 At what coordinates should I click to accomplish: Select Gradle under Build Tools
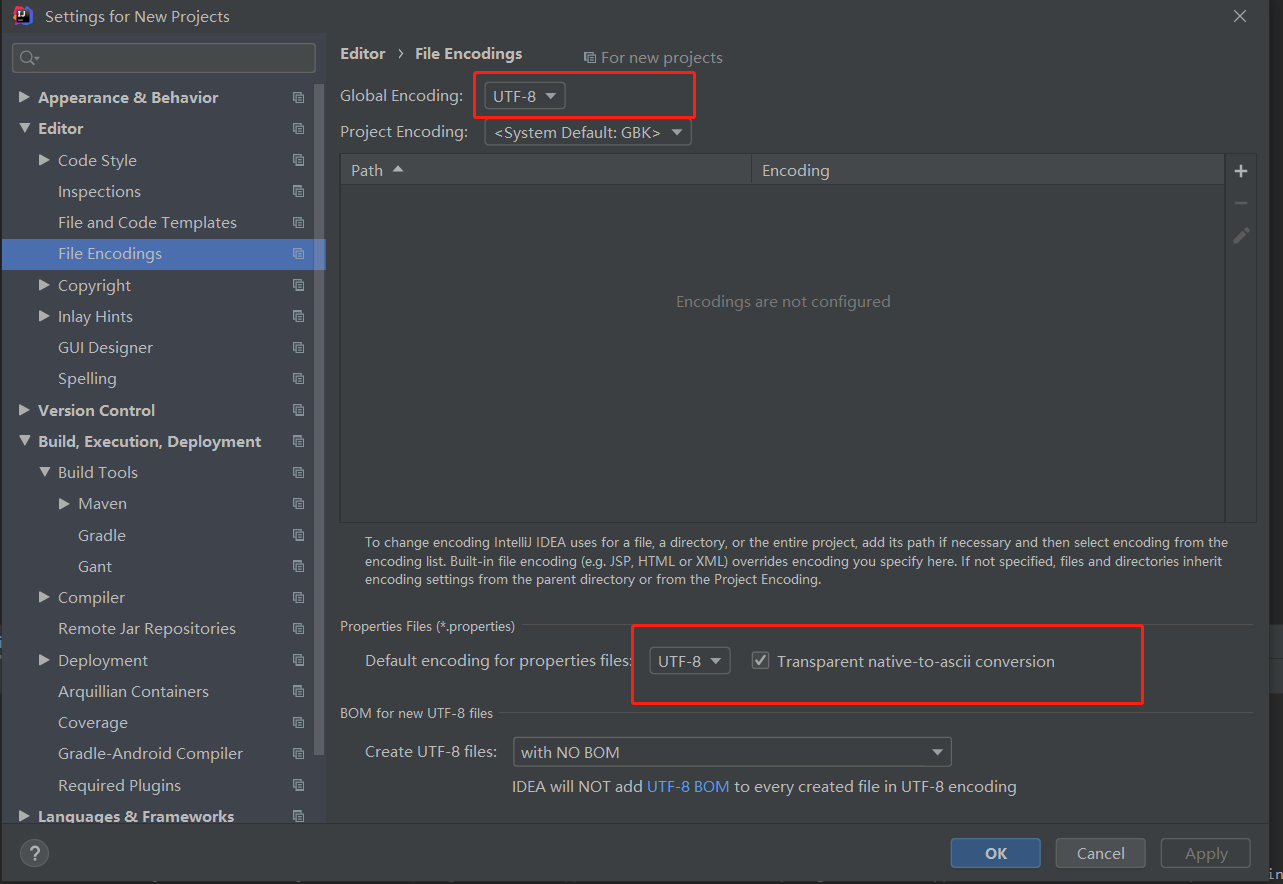(x=102, y=535)
